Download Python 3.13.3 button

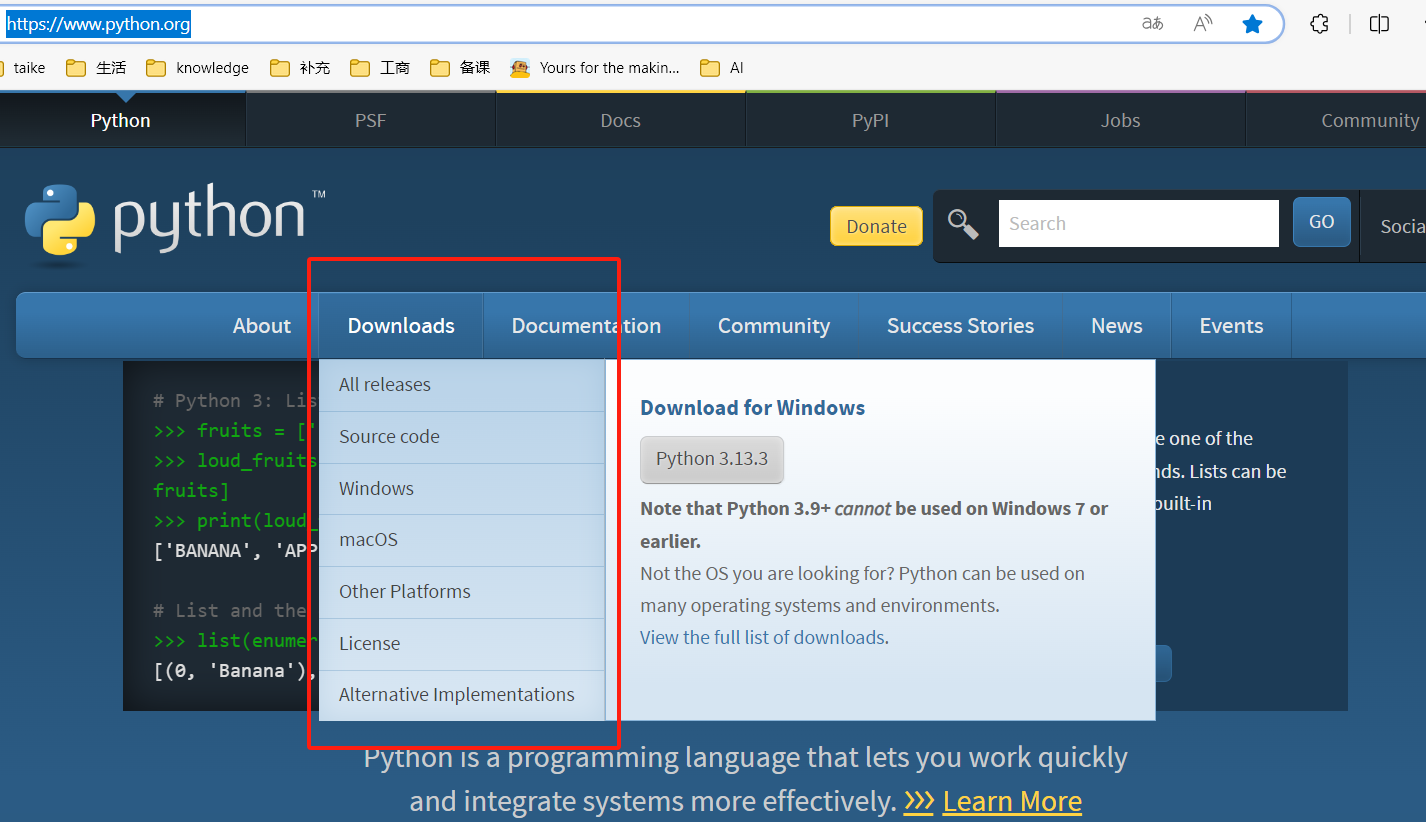(x=712, y=459)
